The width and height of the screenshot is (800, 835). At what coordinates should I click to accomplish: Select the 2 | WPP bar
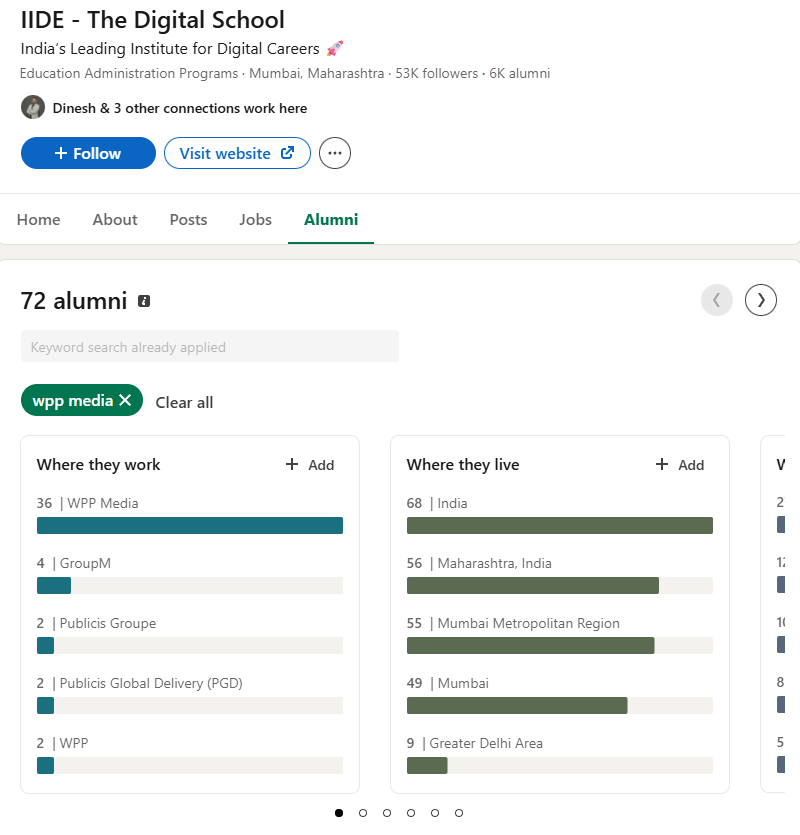(190, 765)
